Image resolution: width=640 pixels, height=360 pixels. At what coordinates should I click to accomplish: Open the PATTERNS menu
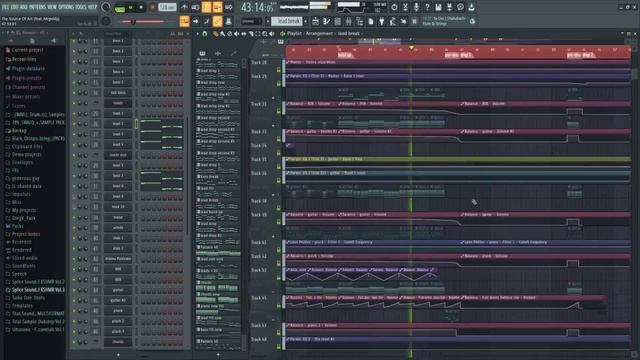37,7
